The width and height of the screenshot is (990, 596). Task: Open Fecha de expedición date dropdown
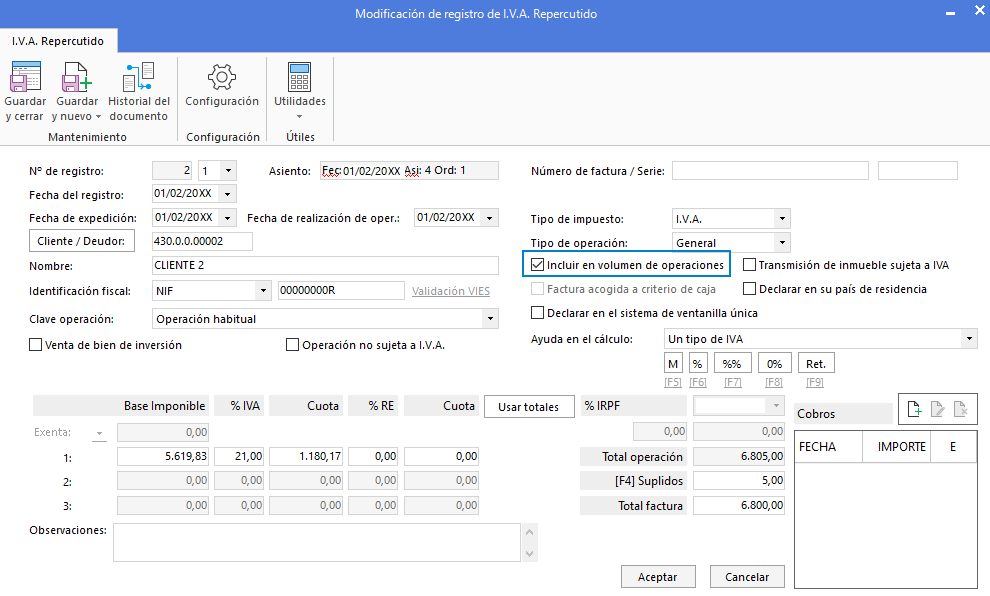228,218
